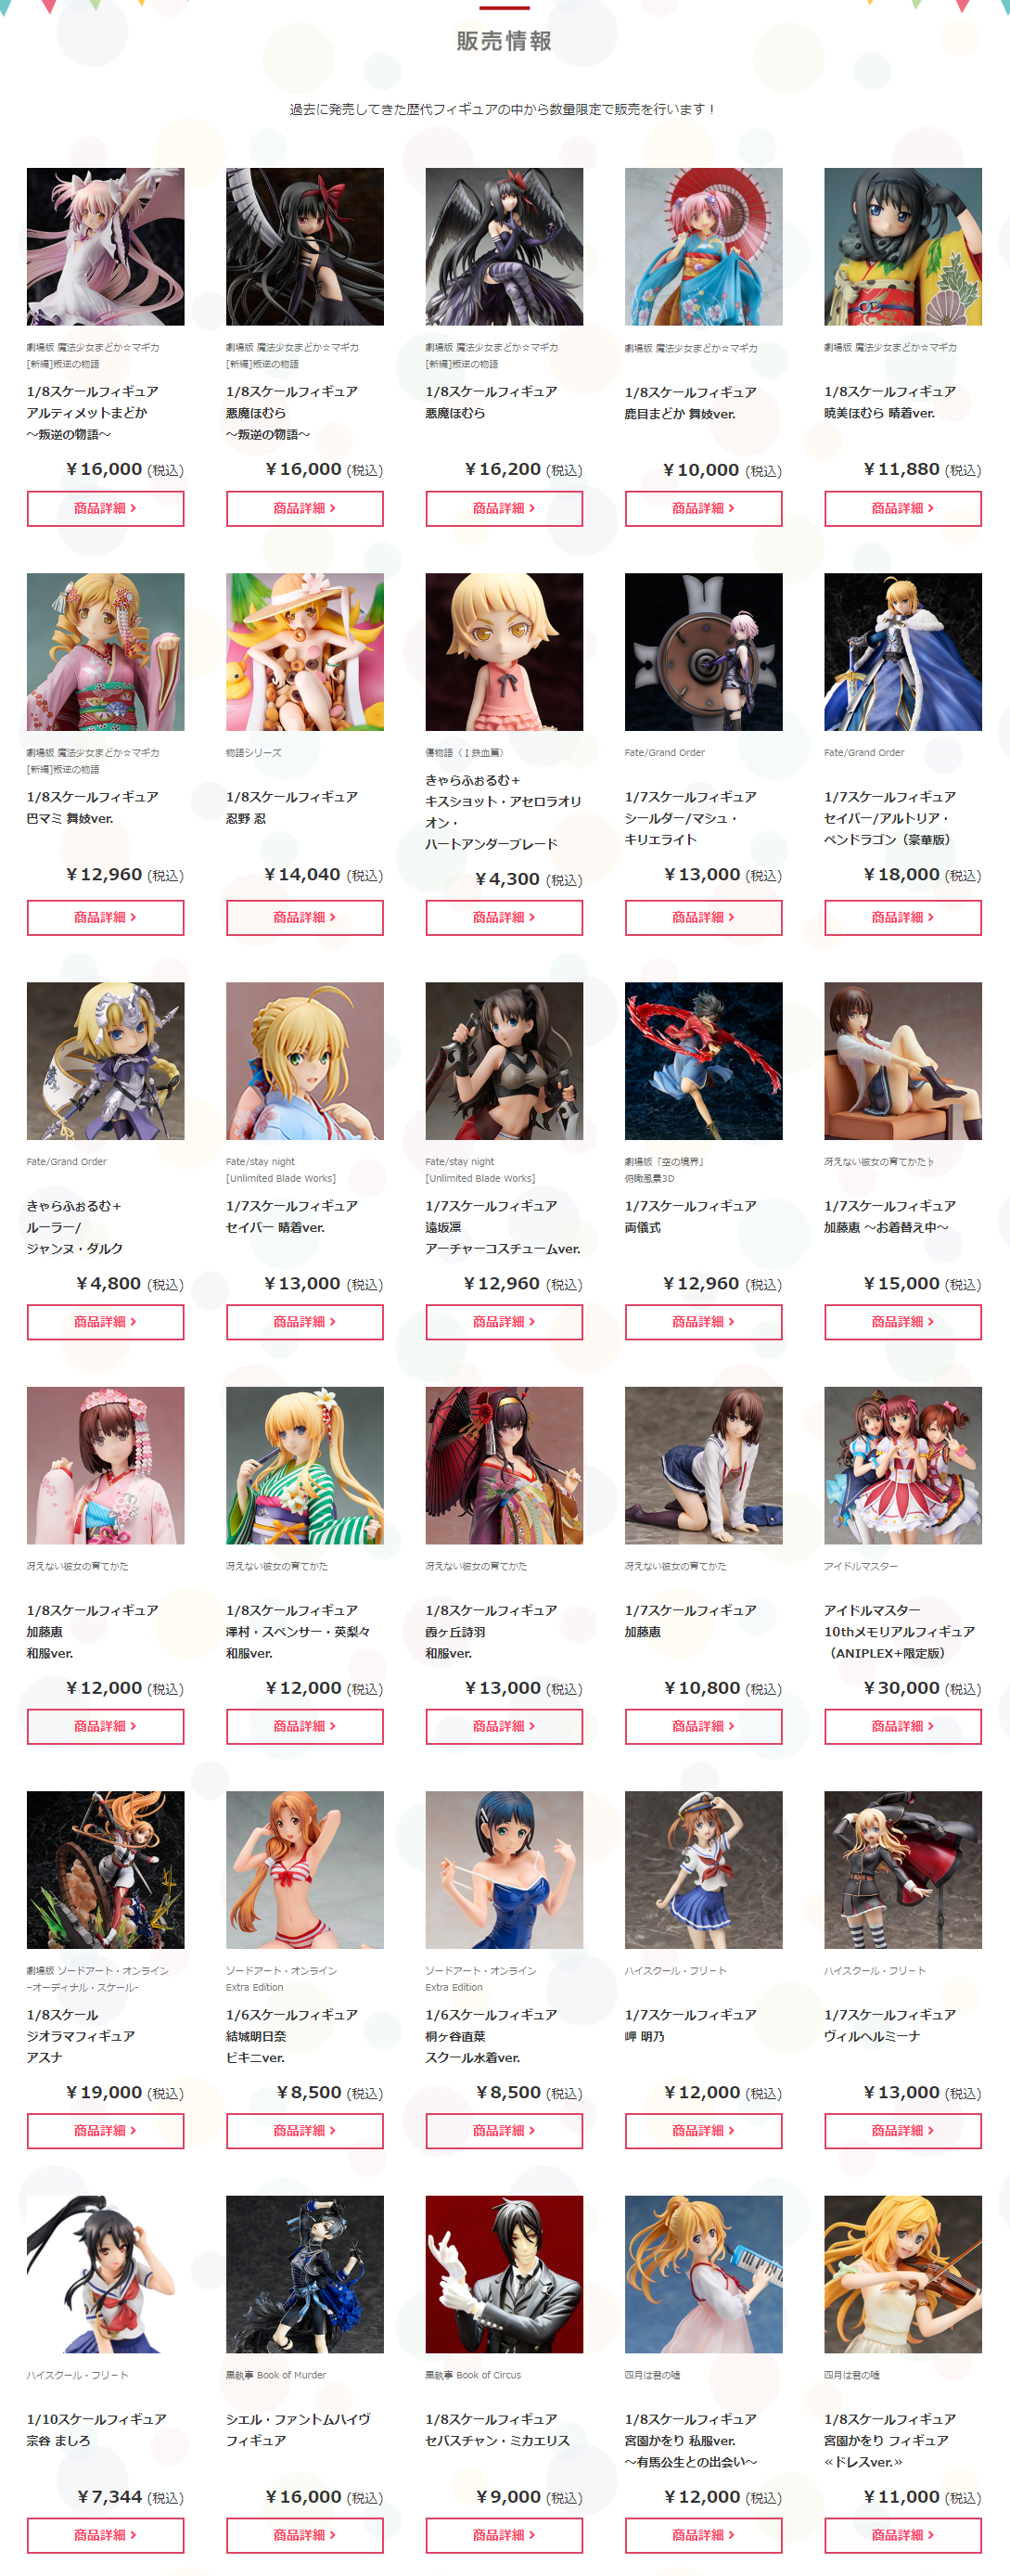Open the Ultimate Madoka figure thumbnail
This screenshot has width=1010, height=2576.
click(105, 246)
